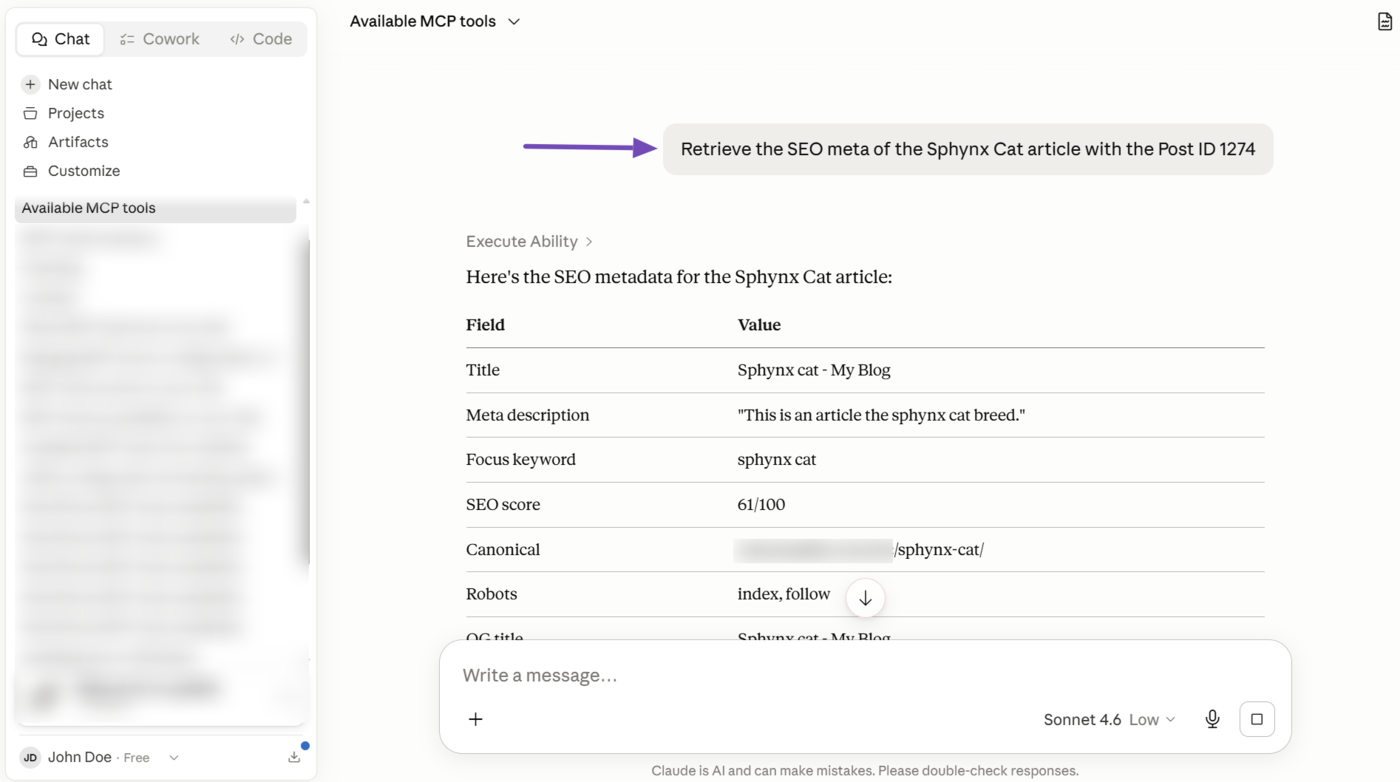Viewport: 1400px width, 782px height.
Task: Click the Robots value 'index, follow'
Action: point(784,594)
